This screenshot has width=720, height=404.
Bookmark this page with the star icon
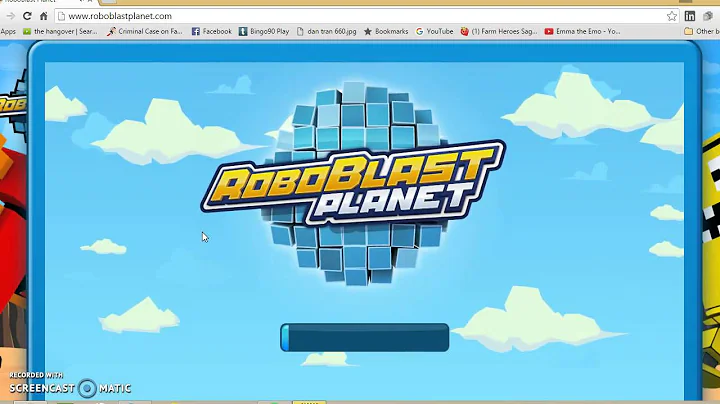coord(672,16)
